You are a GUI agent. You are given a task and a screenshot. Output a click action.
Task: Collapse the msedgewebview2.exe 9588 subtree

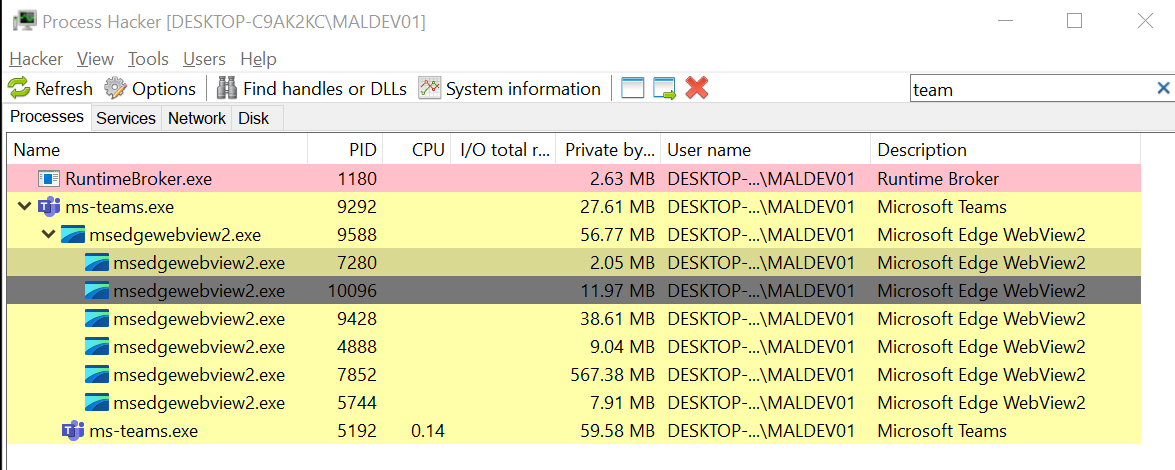pyautogui.click(x=48, y=235)
